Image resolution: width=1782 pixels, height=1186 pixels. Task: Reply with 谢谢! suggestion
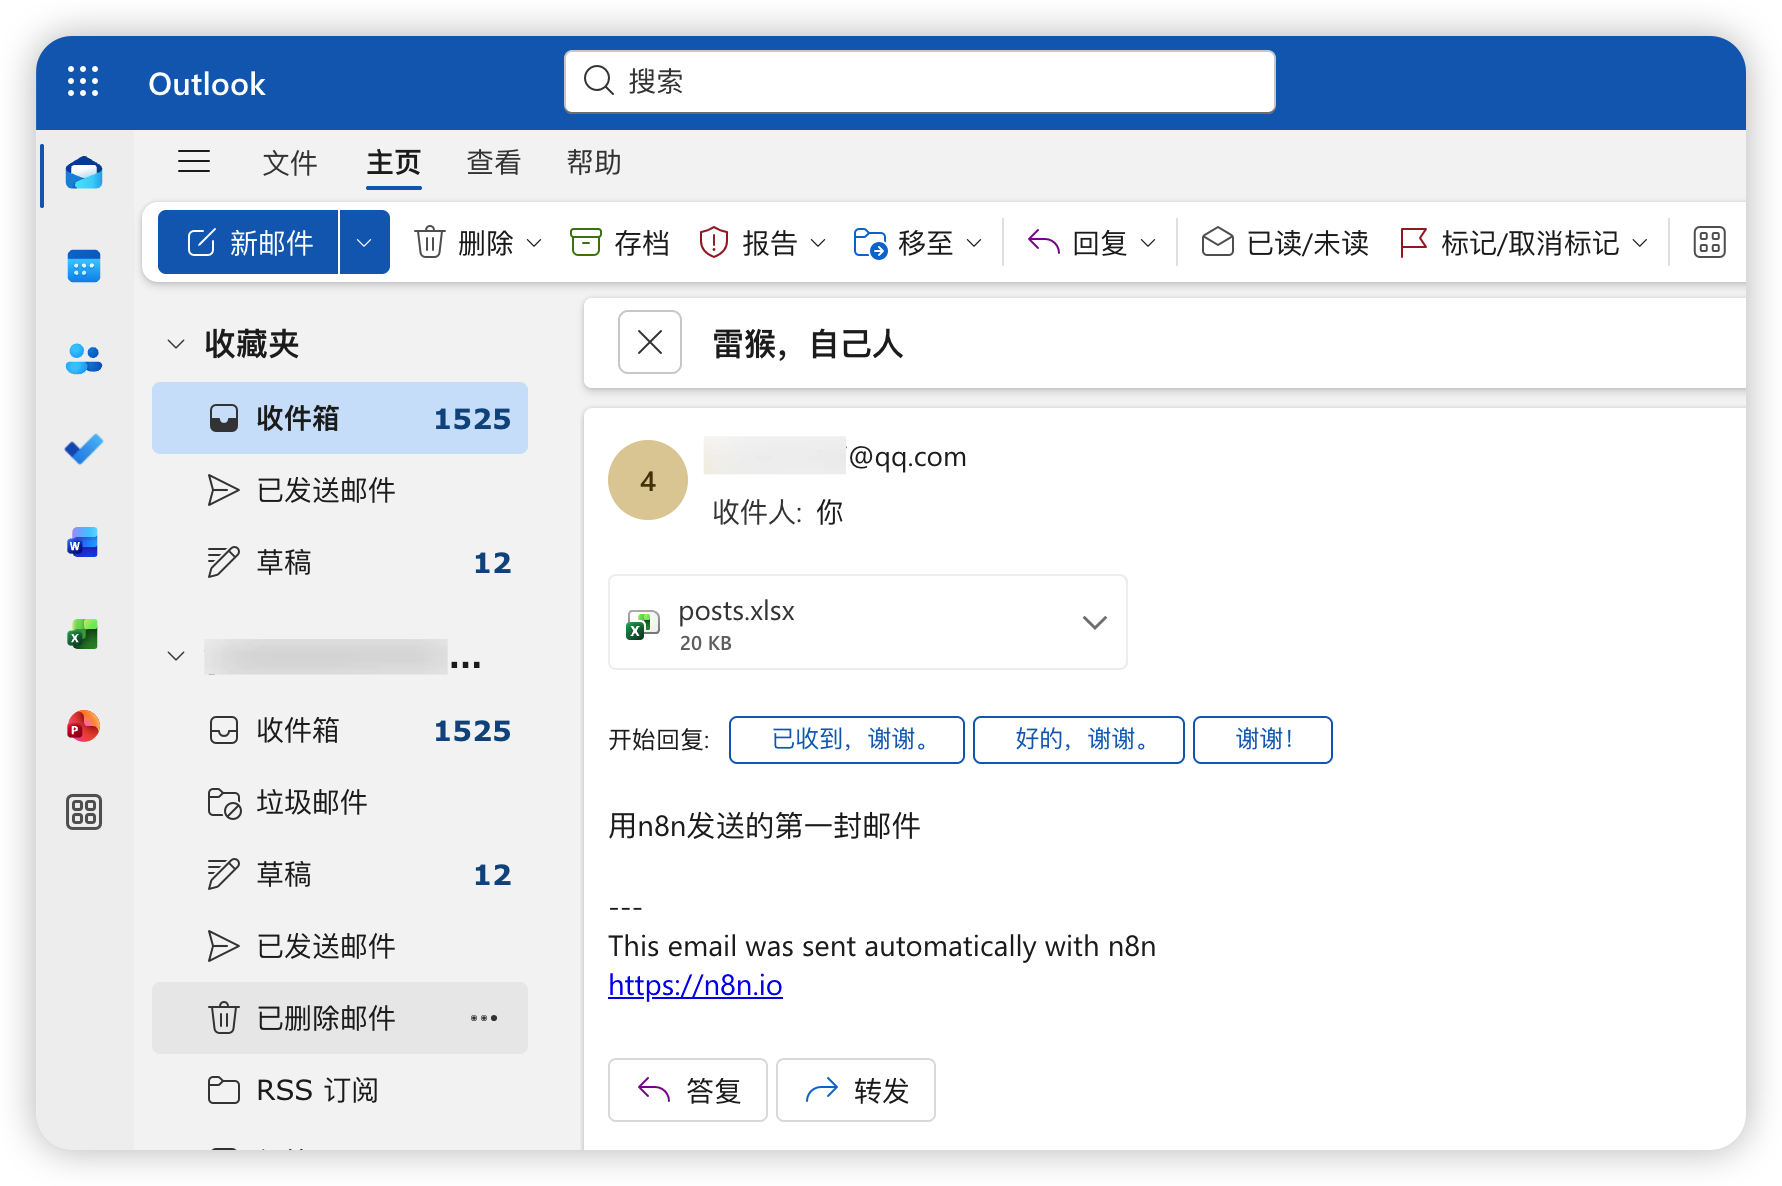(x=1263, y=740)
